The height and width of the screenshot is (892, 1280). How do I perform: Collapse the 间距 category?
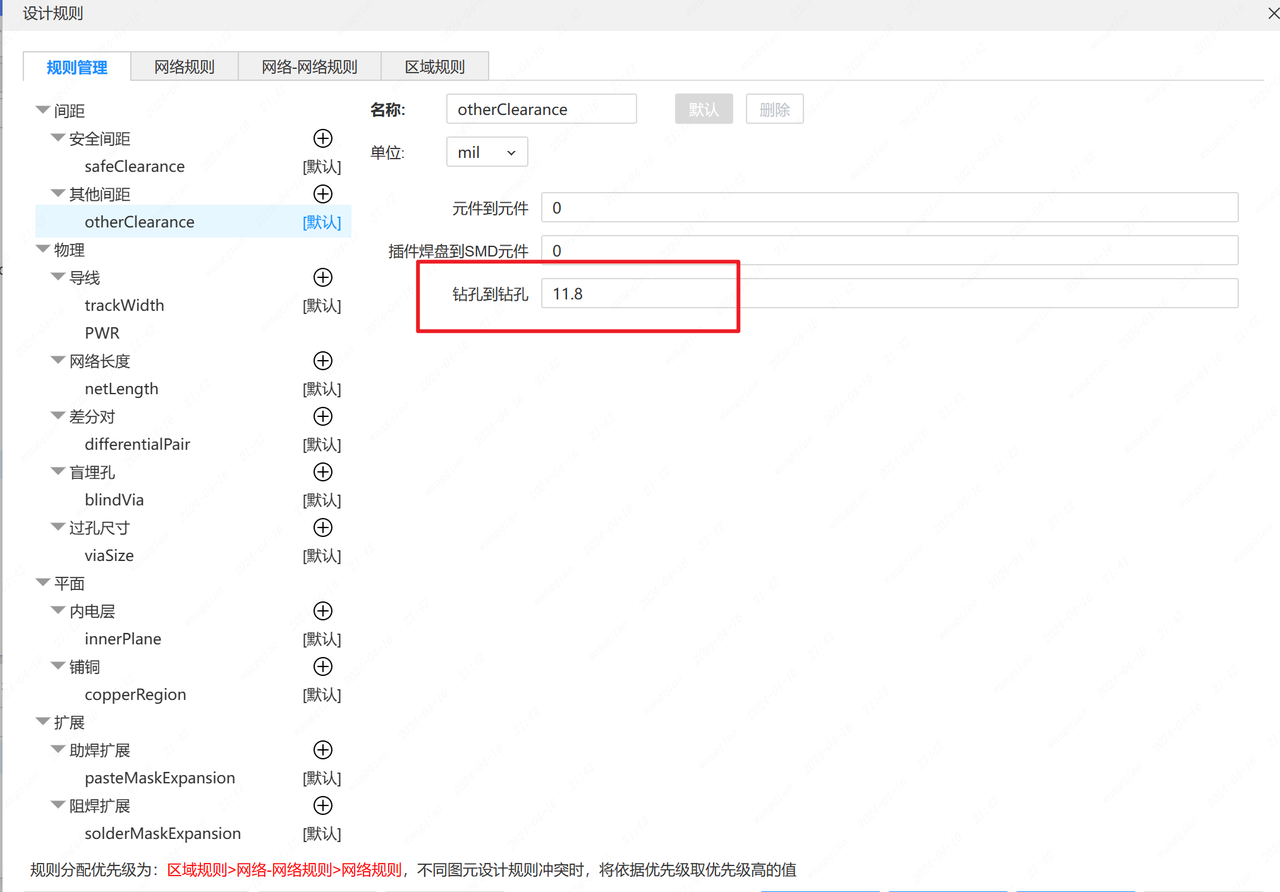pyautogui.click(x=43, y=111)
